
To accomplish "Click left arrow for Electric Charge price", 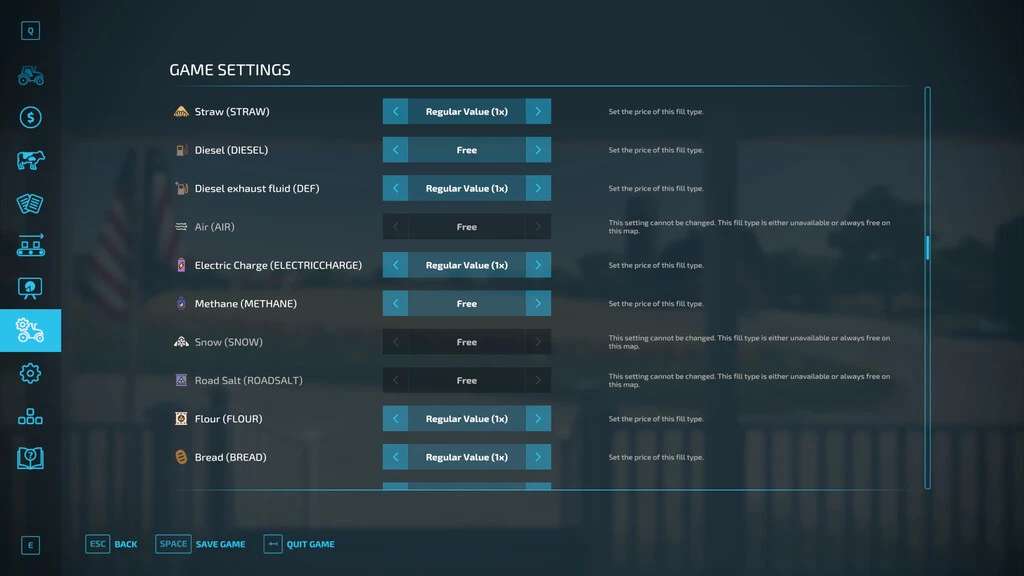I will pos(395,265).
